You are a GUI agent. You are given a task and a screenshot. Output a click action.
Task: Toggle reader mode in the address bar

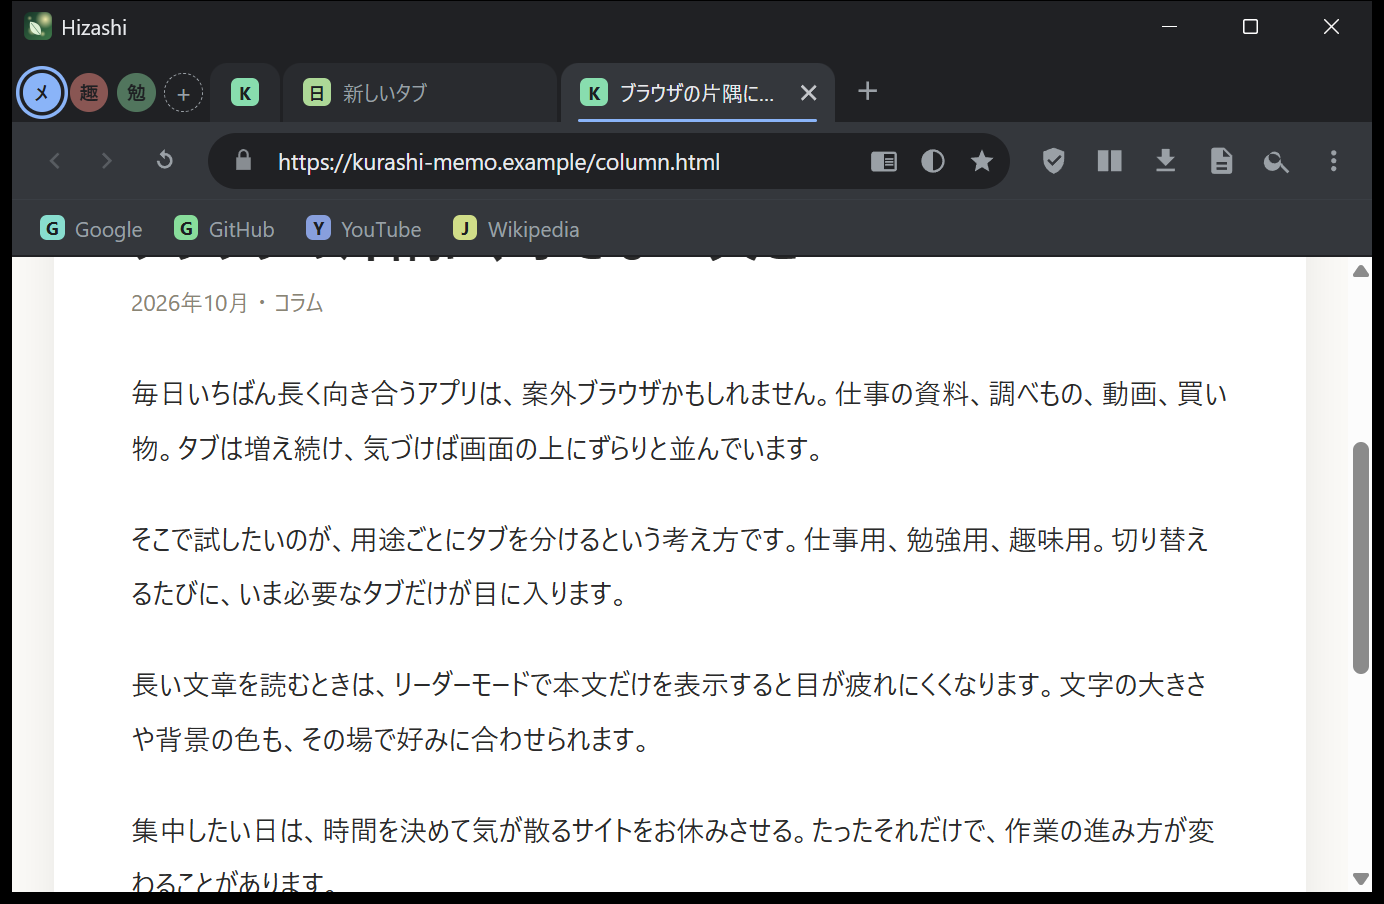(884, 161)
